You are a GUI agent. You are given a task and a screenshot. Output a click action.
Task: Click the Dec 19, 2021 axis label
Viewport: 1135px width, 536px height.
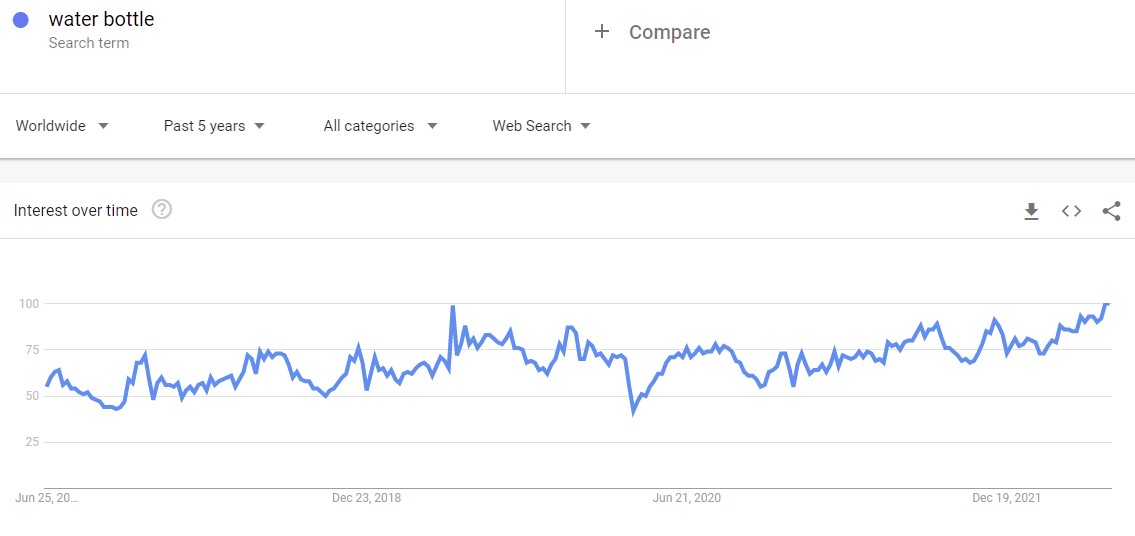(x=1007, y=498)
